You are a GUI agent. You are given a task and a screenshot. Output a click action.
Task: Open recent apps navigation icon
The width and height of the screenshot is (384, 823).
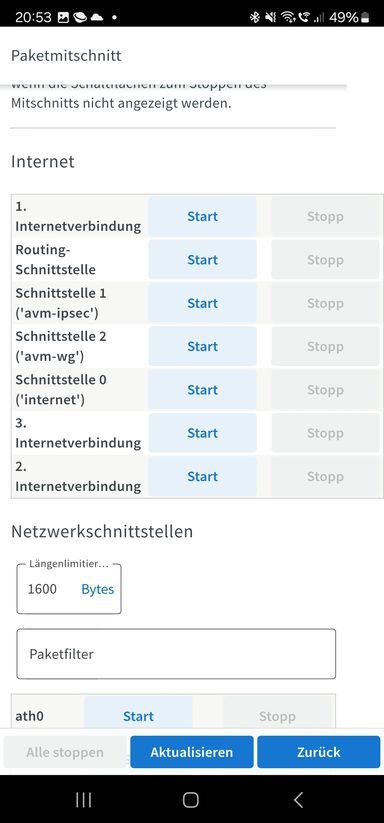(x=83, y=799)
